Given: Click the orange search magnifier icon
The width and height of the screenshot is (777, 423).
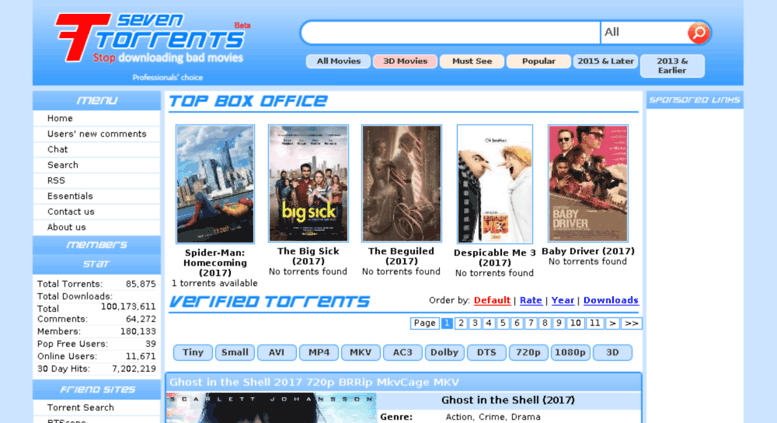Looking at the screenshot, I should 698,33.
